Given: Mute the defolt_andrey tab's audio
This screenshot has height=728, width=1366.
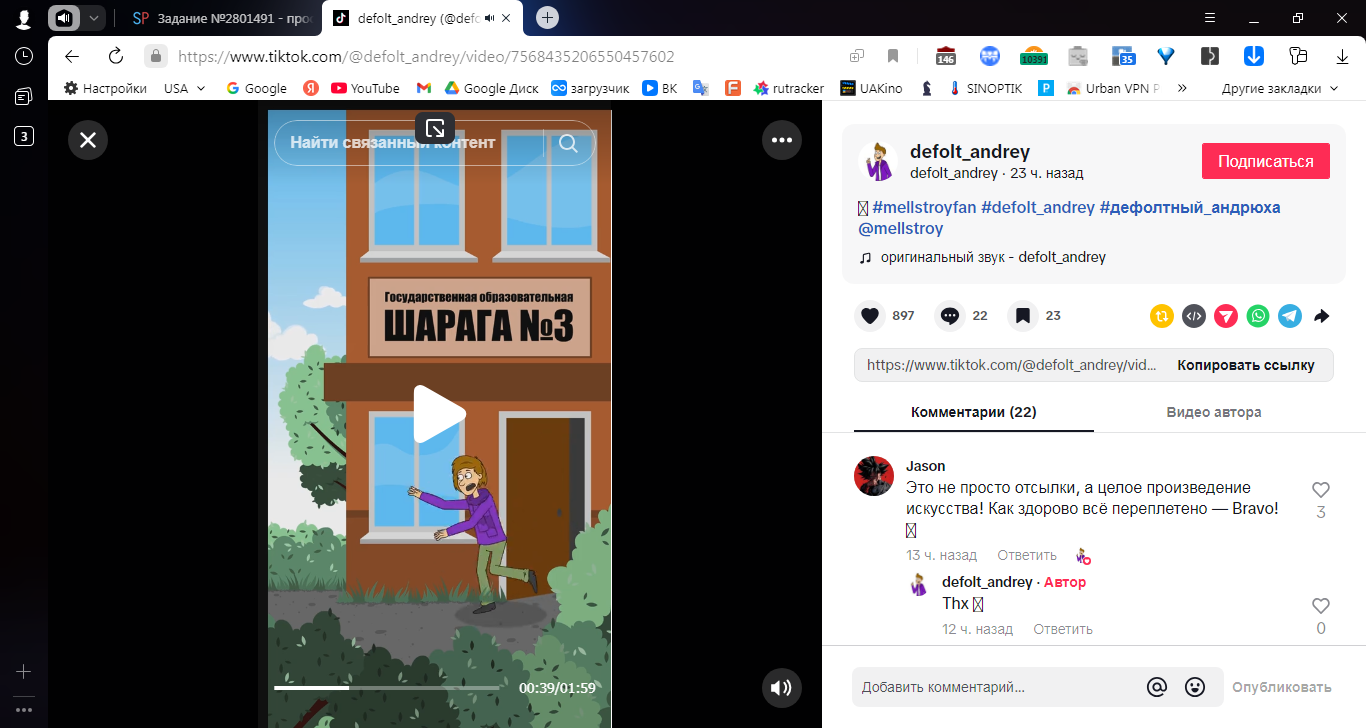Looking at the screenshot, I should tap(489, 18).
